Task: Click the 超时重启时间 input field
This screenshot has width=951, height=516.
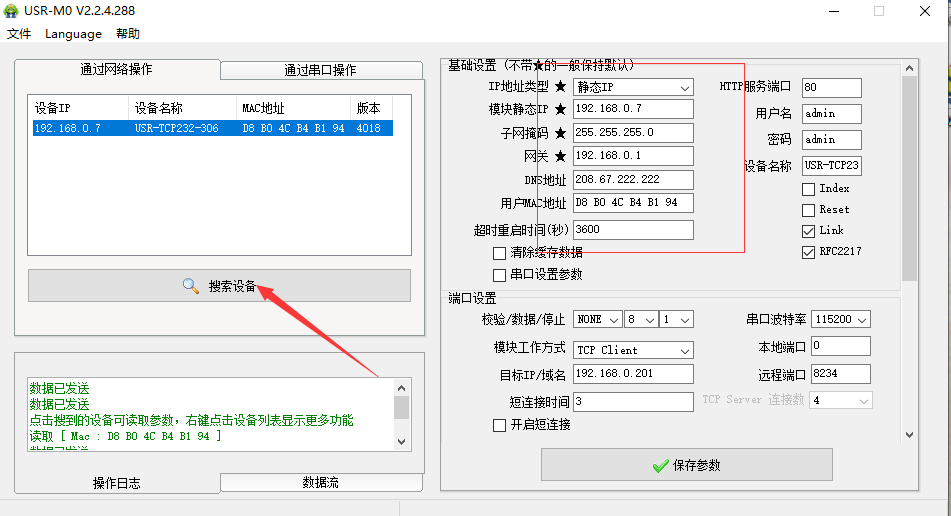Action: pos(633,230)
